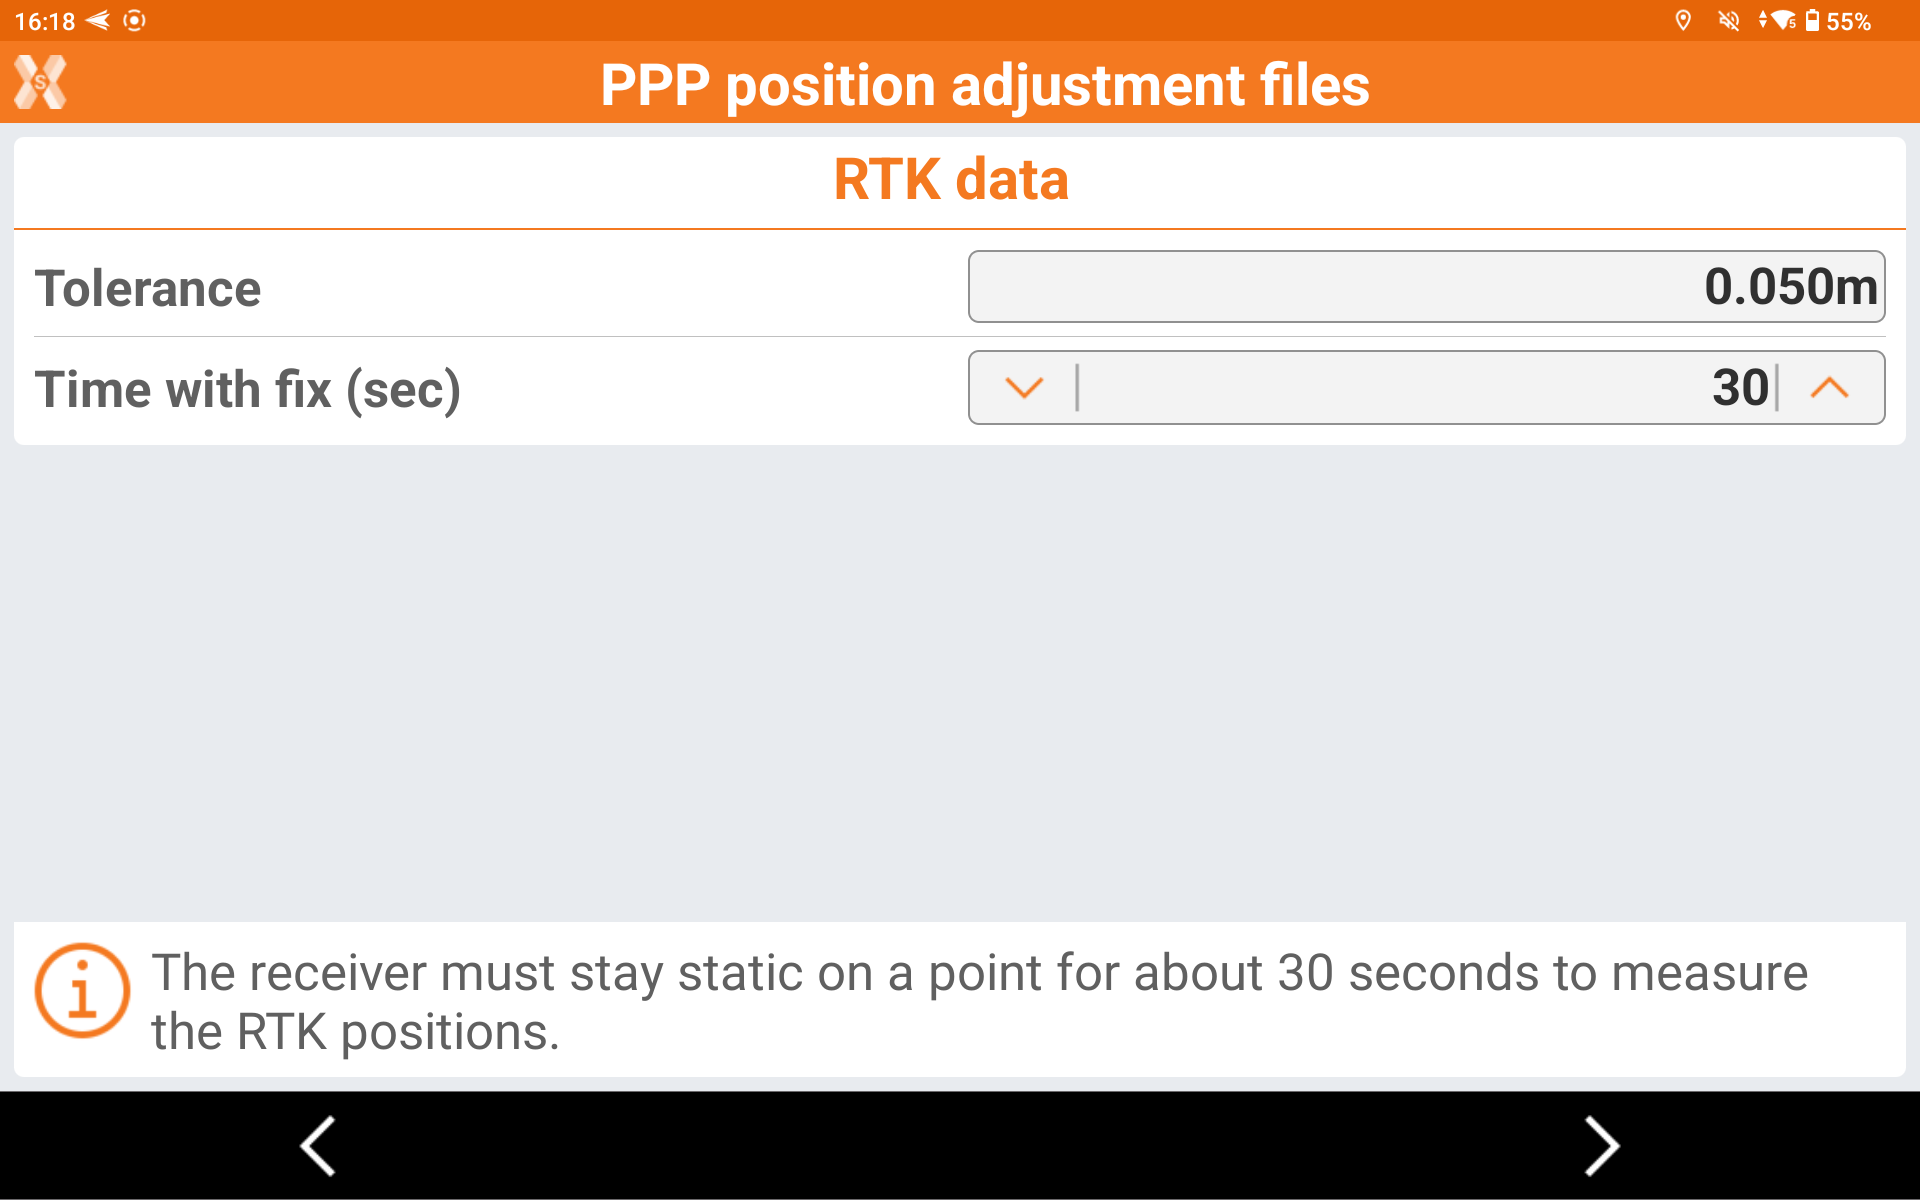The image size is (1920, 1200).
Task: Tap the screen record status icon
Action: (135, 20)
